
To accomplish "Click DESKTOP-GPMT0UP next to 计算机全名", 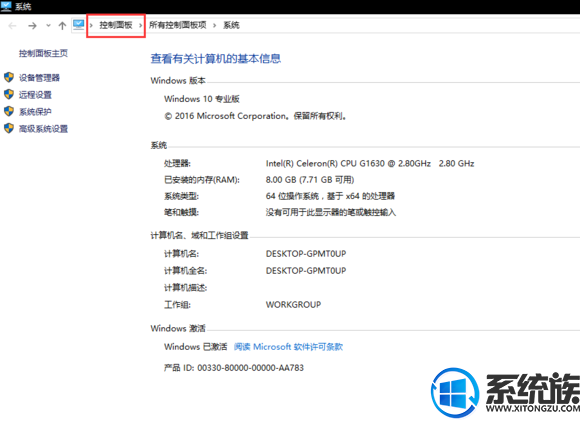I will click(306, 270).
